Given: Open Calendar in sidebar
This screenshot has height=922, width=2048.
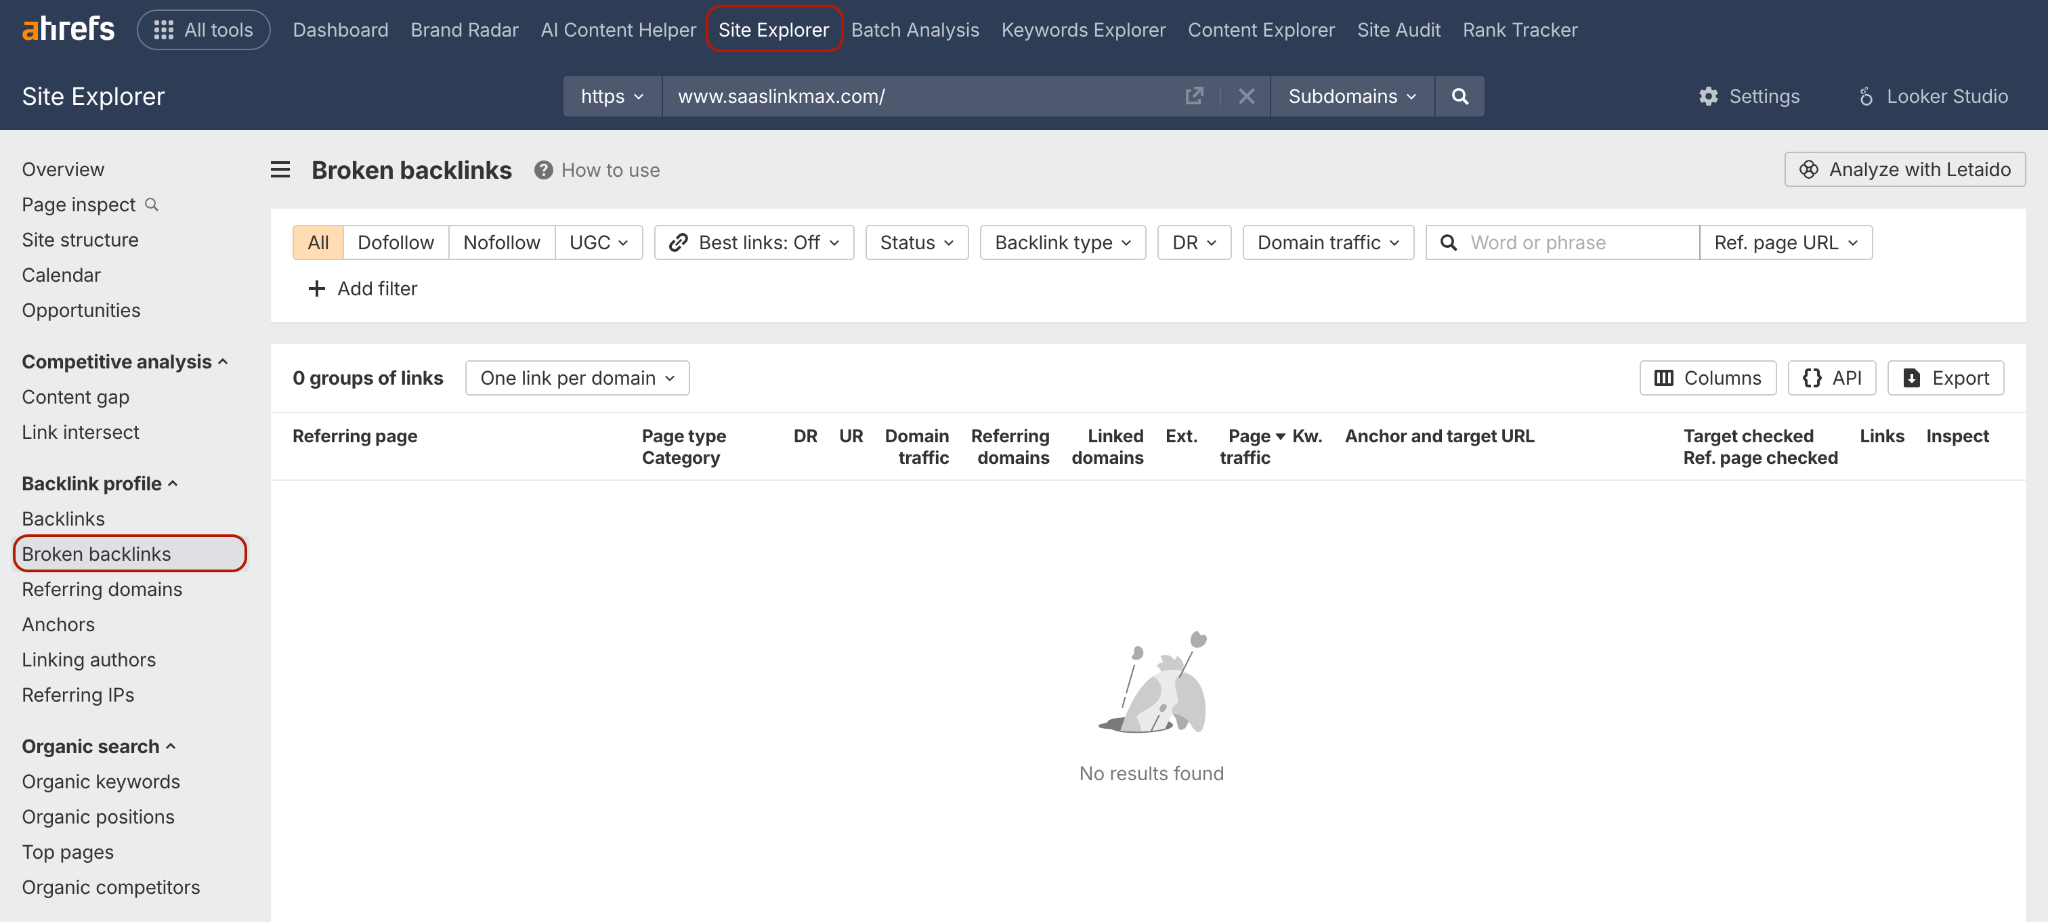Looking at the screenshot, I should 61,275.
